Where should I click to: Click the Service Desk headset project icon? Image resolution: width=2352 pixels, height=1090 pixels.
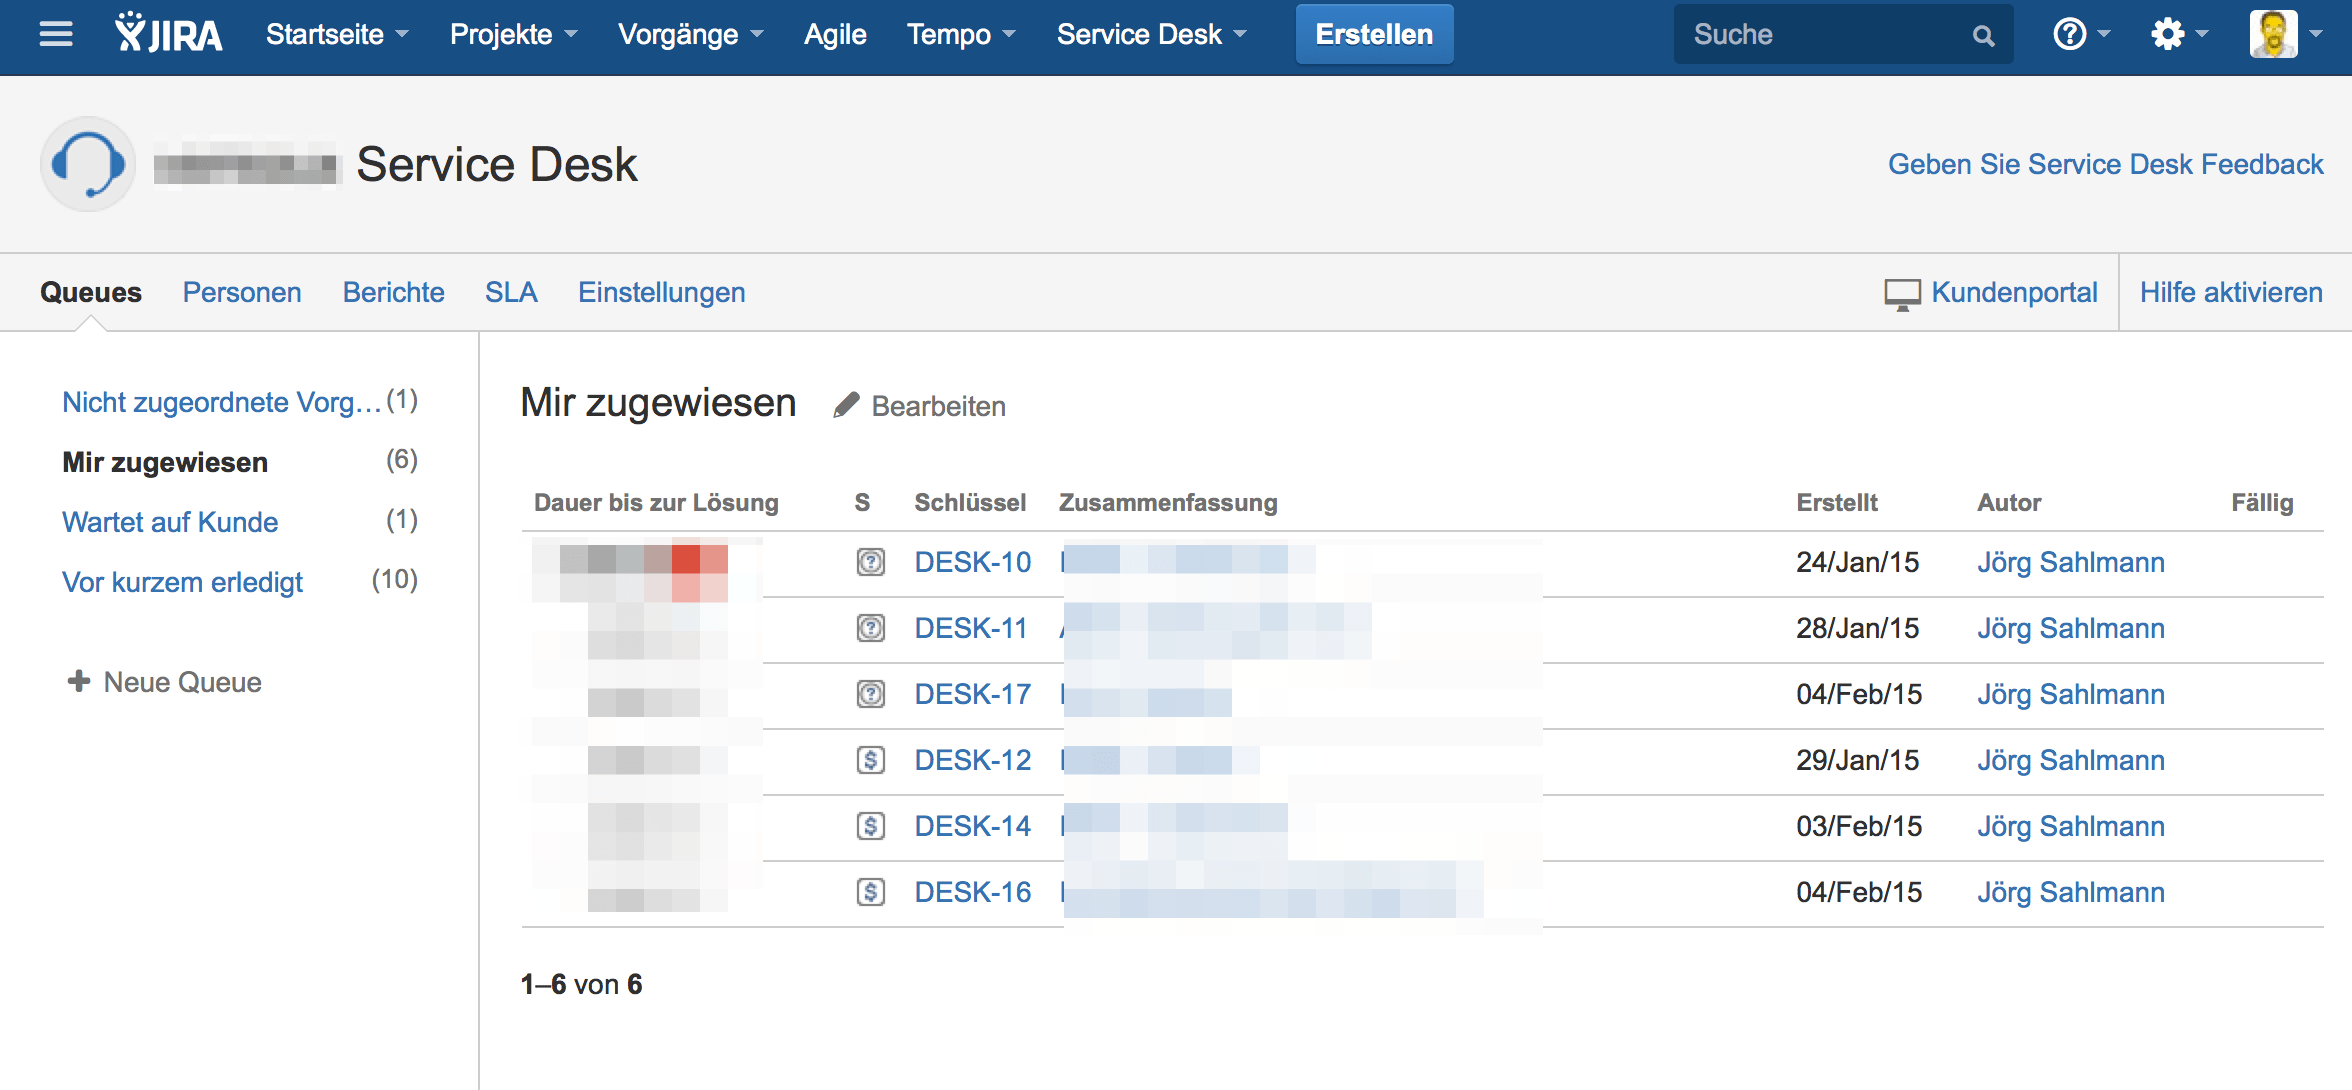tap(88, 164)
